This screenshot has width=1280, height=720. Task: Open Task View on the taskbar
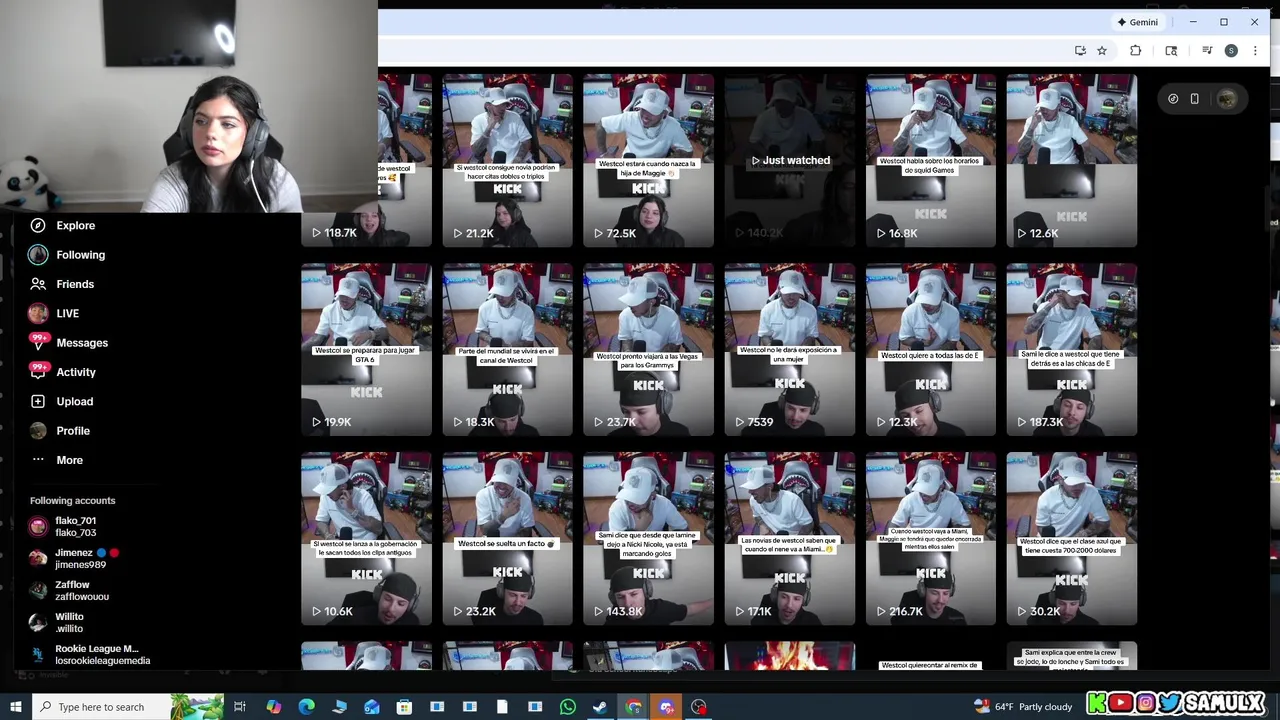click(240, 707)
